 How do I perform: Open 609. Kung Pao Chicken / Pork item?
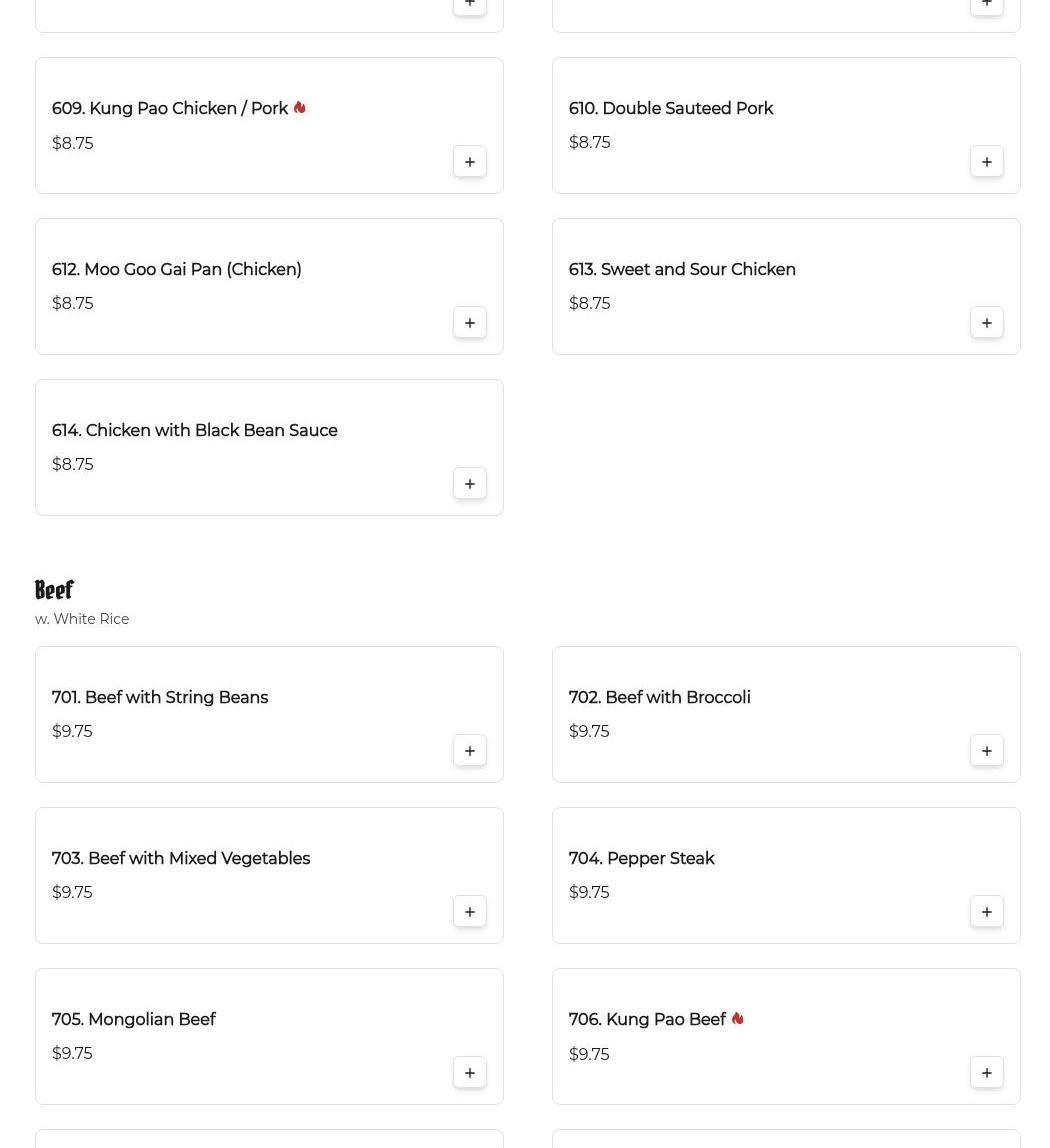coord(169,109)
